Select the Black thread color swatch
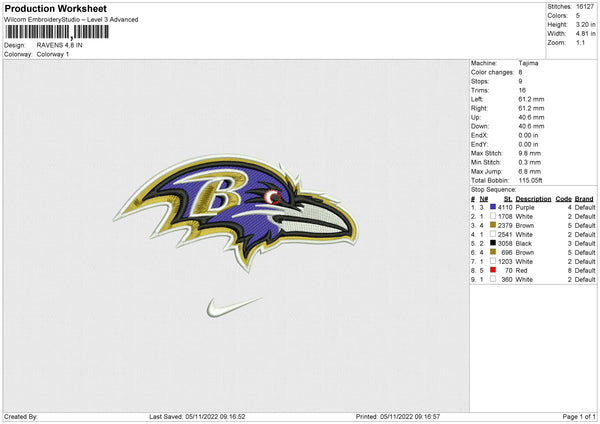The image size is (600, 424). click(493, 243)
